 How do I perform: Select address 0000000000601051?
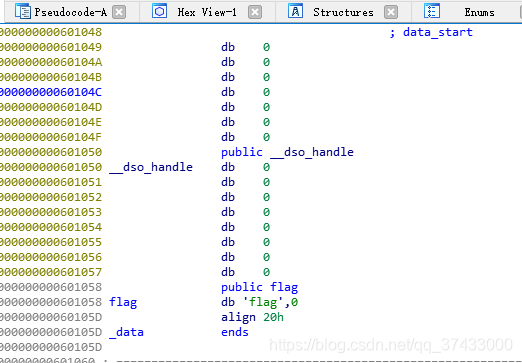coord(51,182)
